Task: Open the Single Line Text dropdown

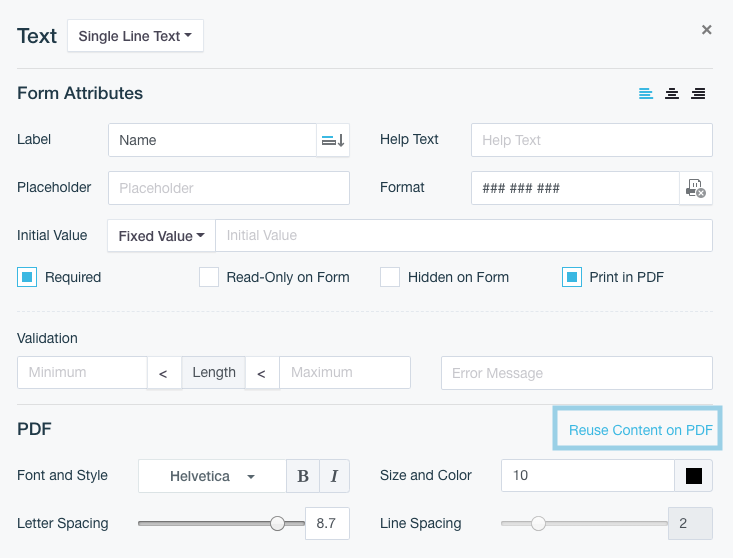Action: tap(135, 36)
